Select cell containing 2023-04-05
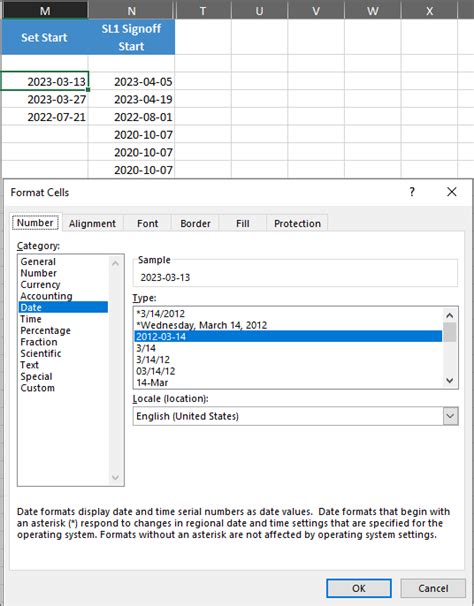The image size is (474, 606). pos(131,81)
